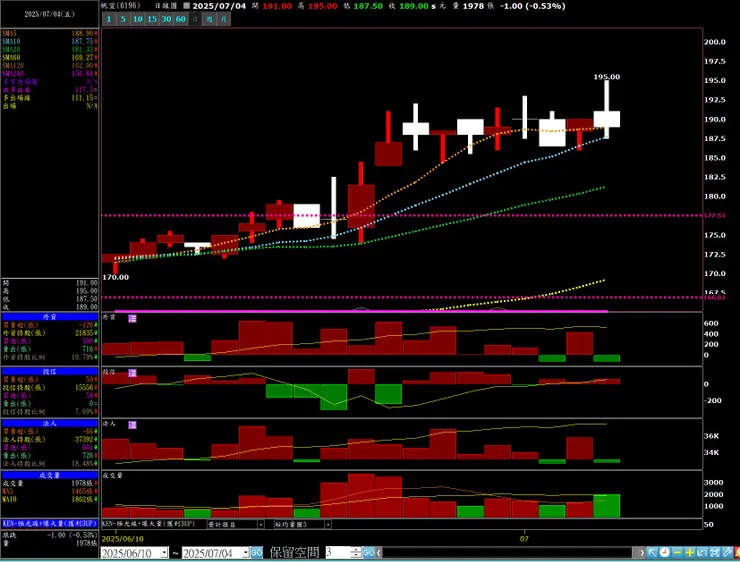Click the SMA60 row in the sidebar

pos(50,58)
